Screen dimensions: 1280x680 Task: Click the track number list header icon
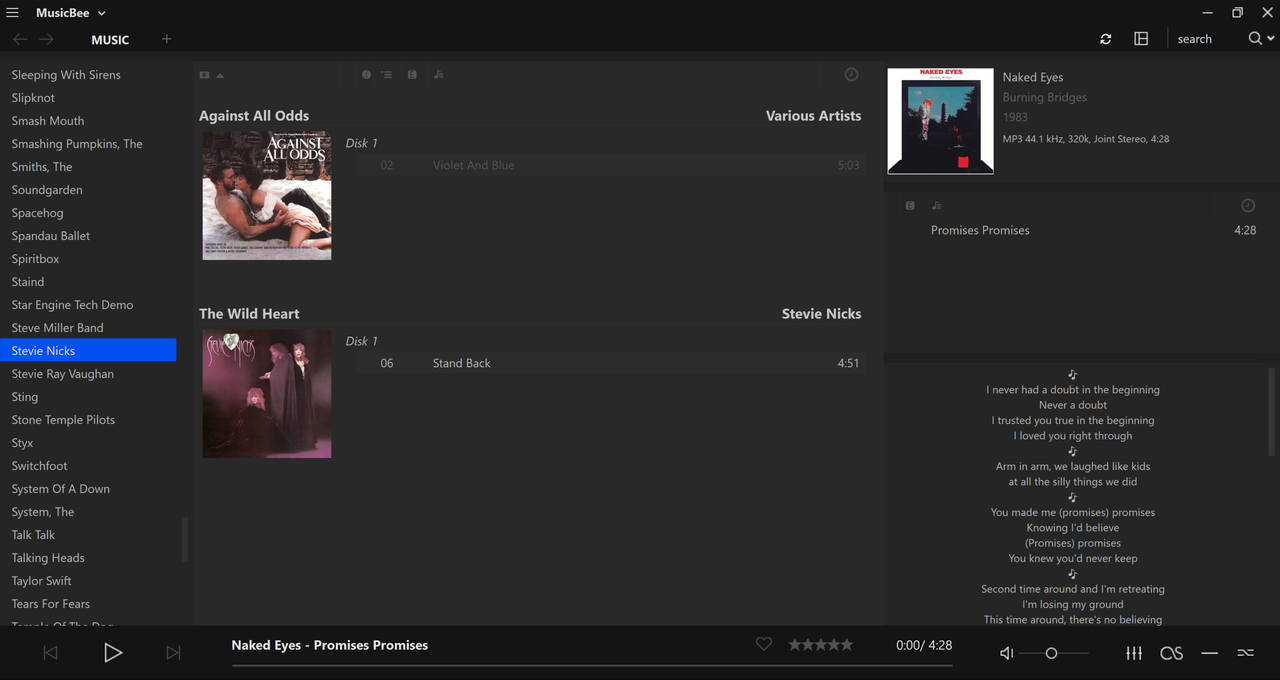click(387, 75)
